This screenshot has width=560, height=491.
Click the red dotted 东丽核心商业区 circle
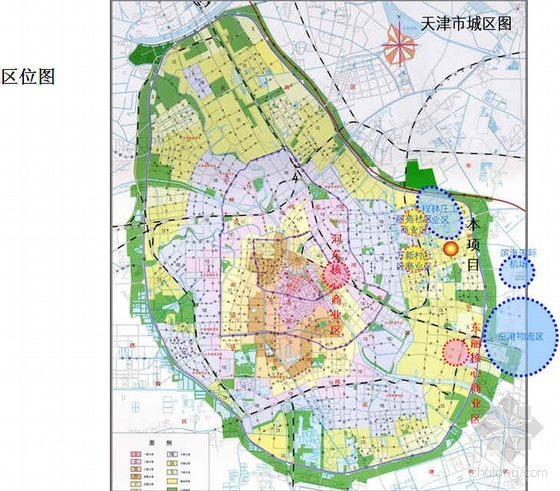pos(456,352)
